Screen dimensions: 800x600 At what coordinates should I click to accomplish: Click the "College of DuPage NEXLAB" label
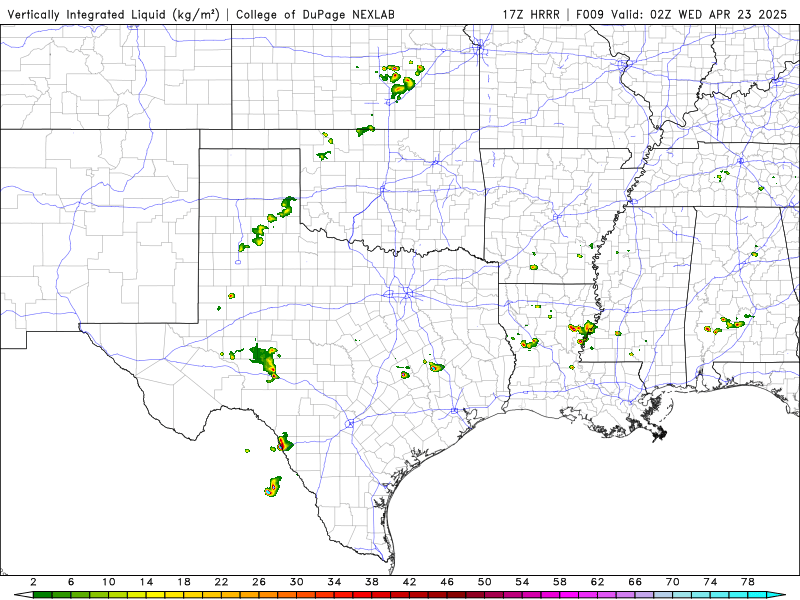pos(315,14)
